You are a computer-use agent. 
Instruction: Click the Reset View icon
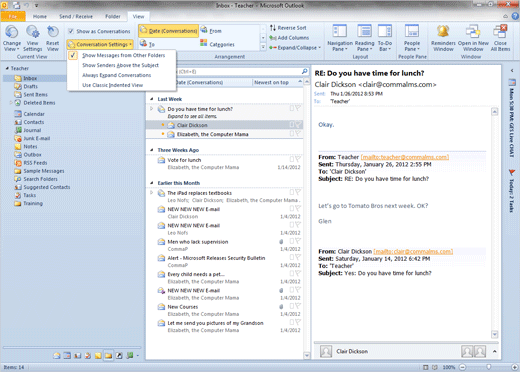coord(52,32)
